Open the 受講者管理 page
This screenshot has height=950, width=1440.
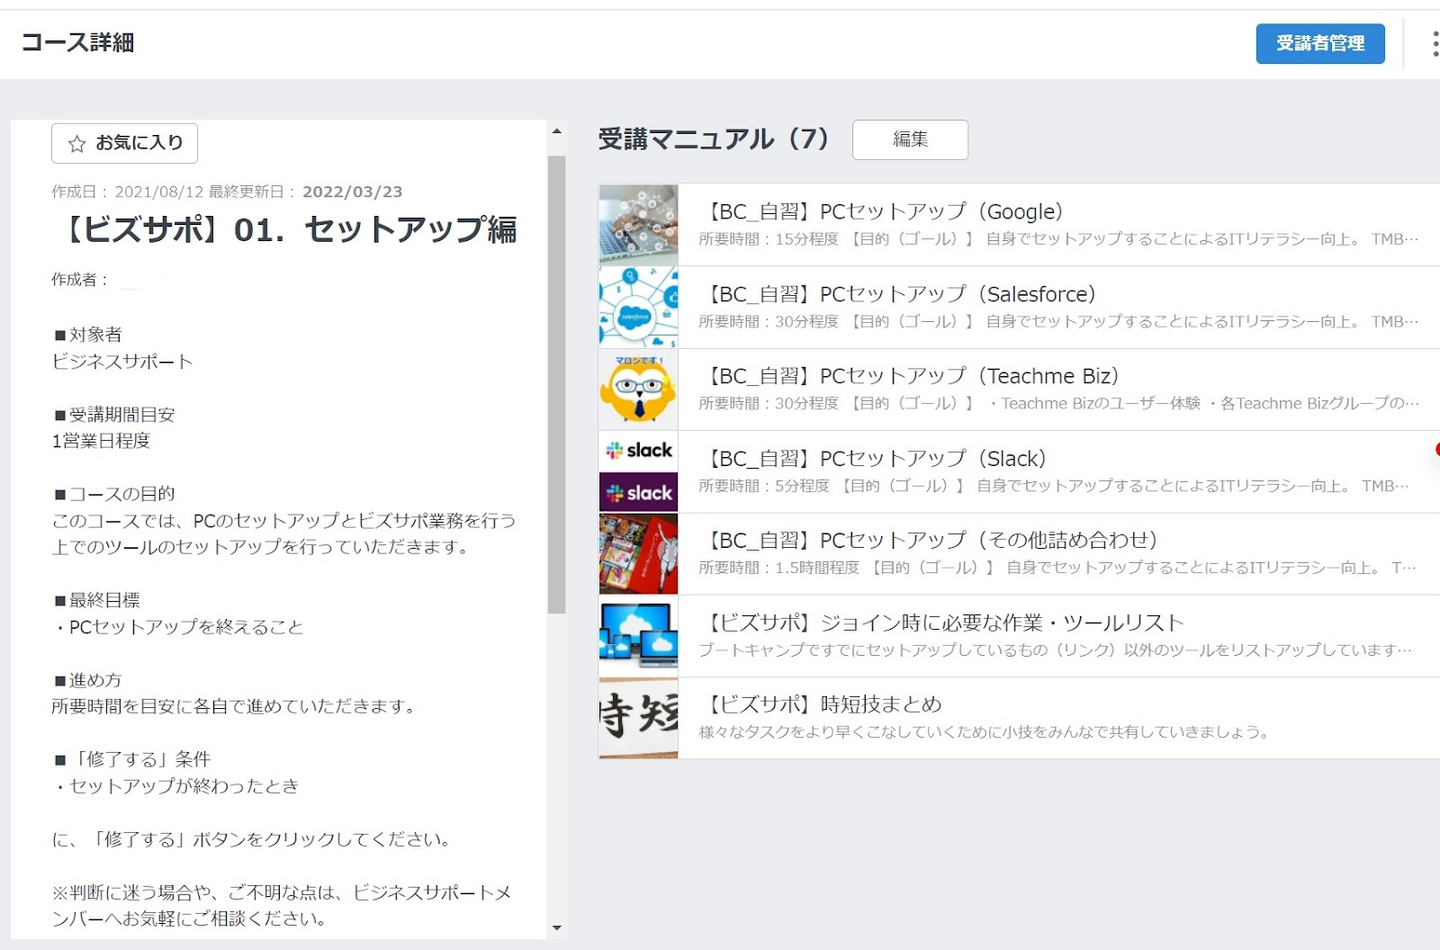[x=1320, y=43]
